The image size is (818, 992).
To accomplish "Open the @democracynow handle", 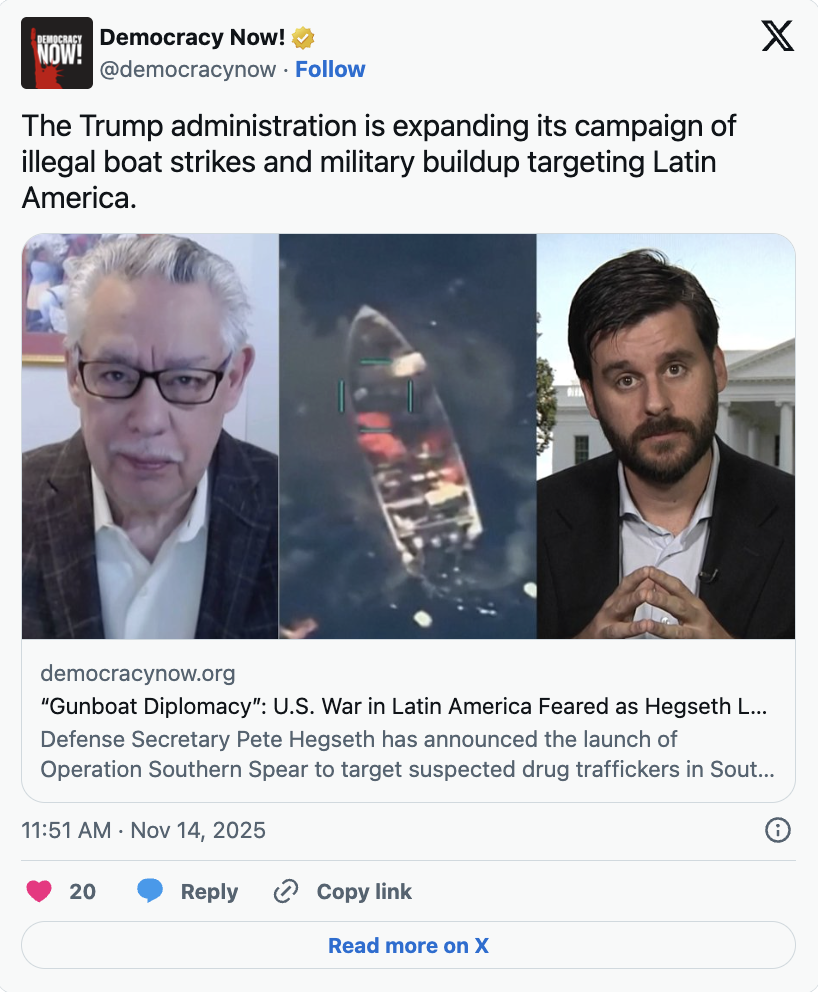I will (x=188, y=69).
